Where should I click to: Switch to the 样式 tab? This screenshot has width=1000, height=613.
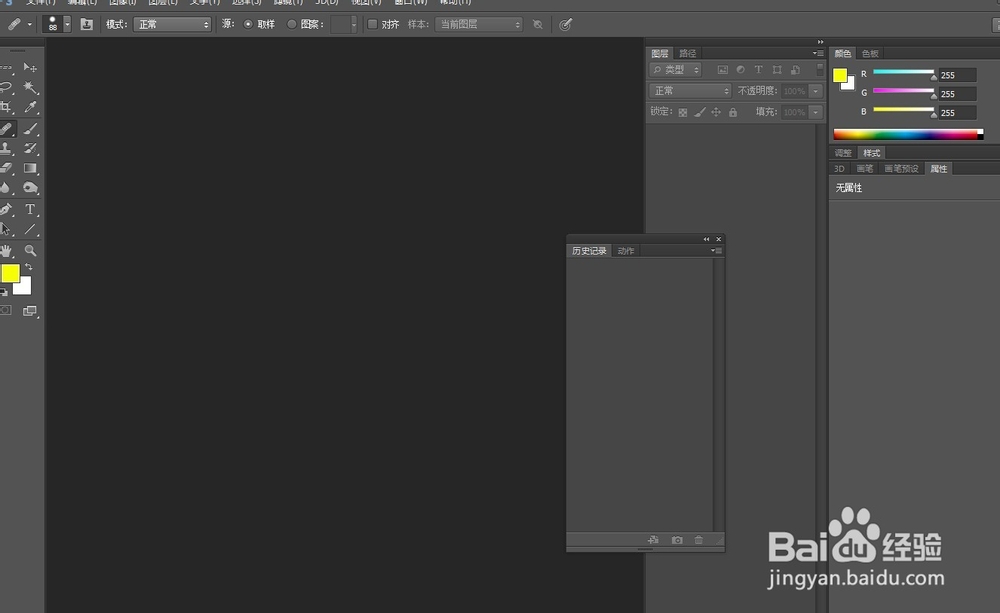tap(872, 153)
